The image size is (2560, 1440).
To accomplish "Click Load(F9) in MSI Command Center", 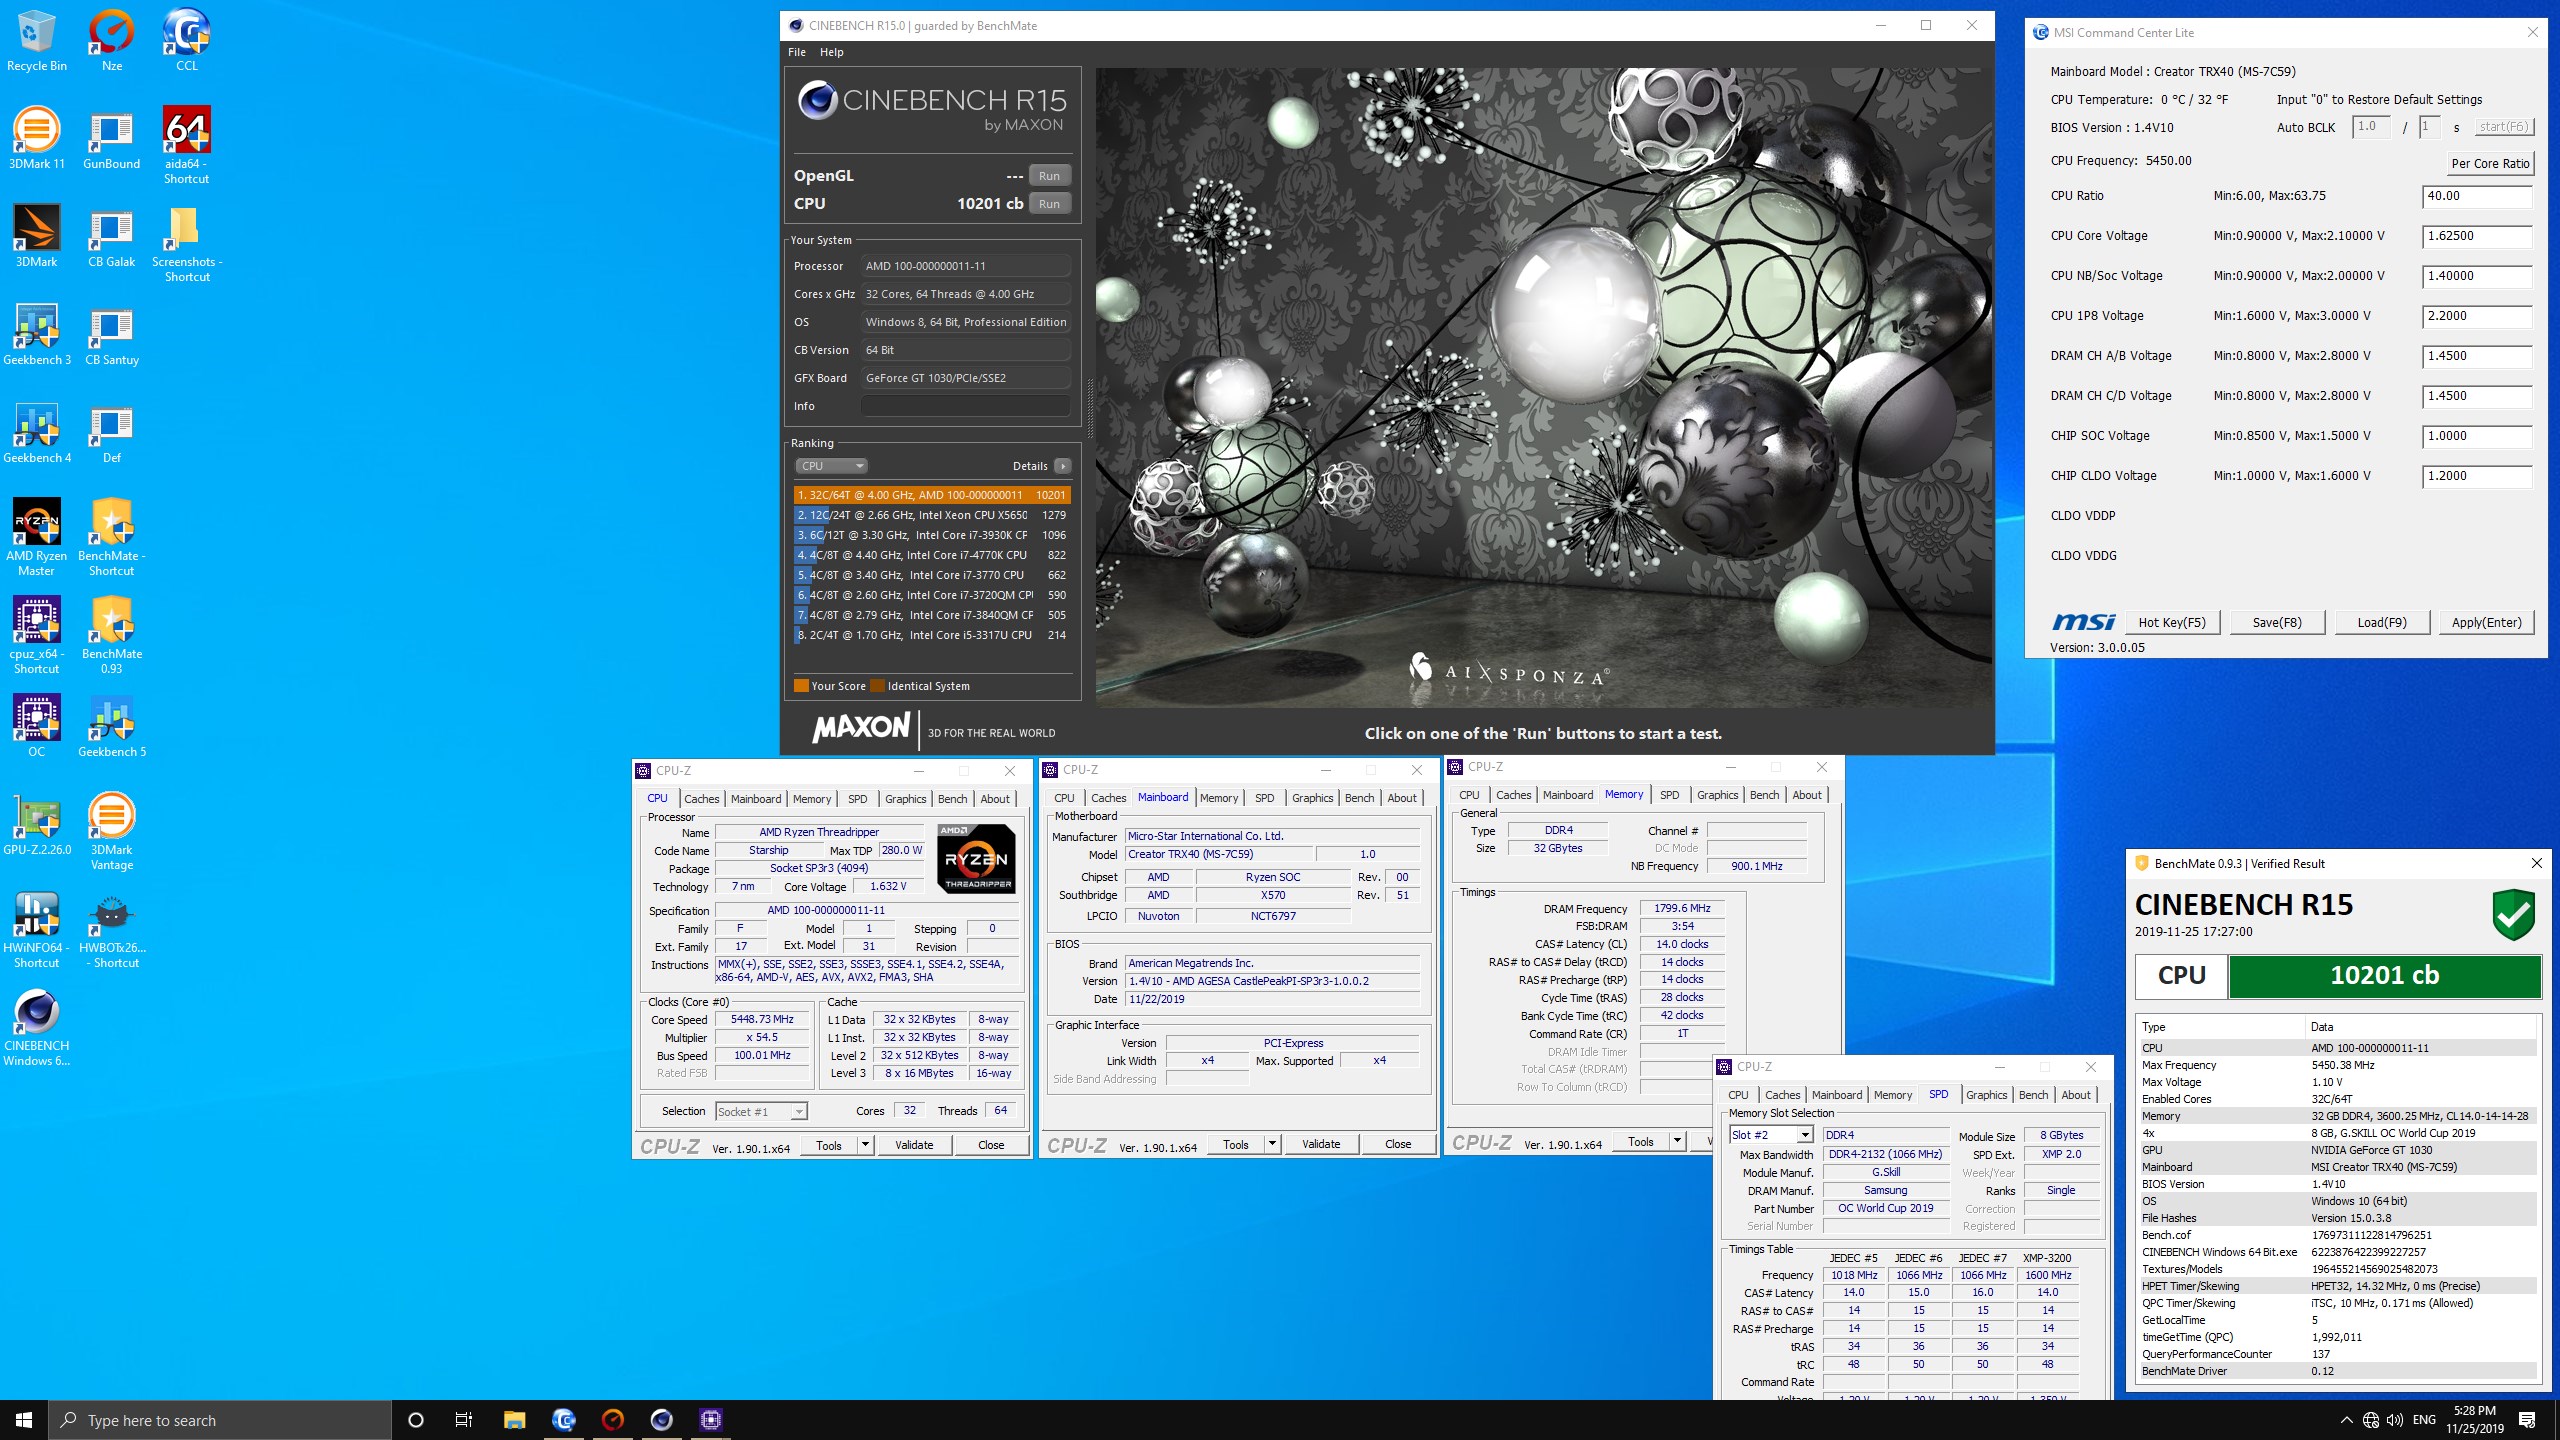I will [x=2382, y=622].
